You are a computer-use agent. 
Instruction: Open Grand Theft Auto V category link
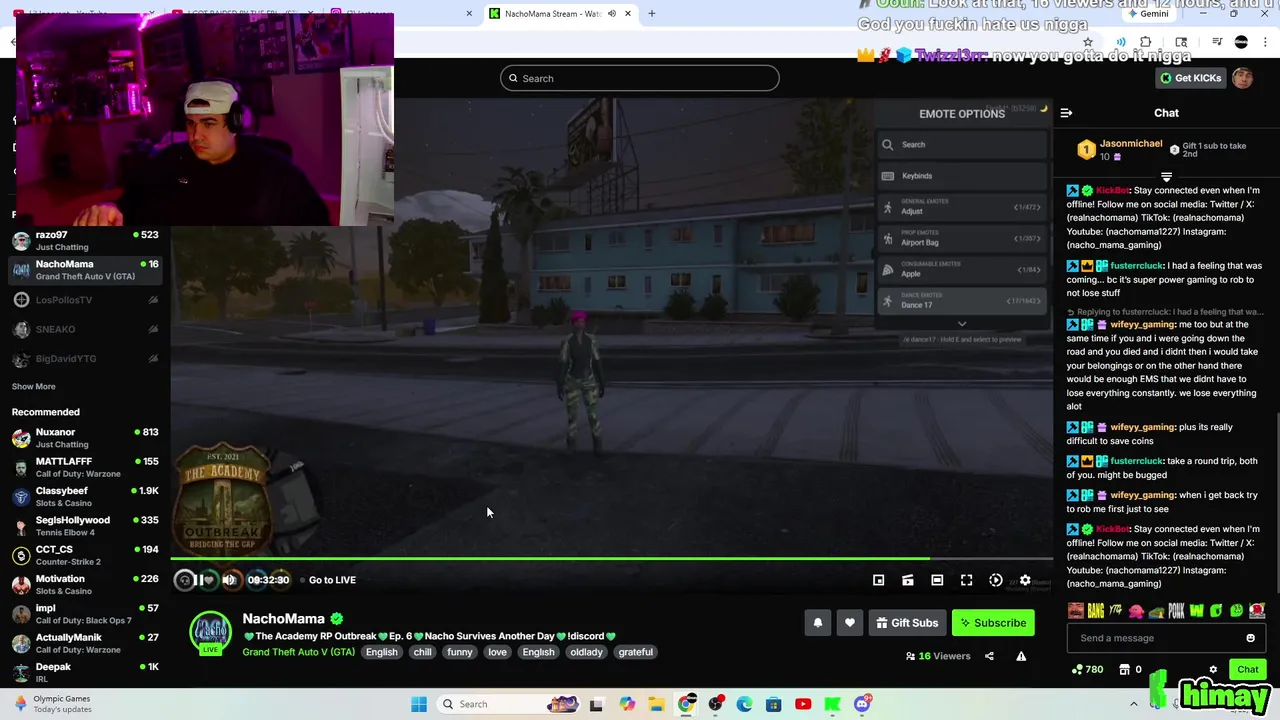point(298,652)
